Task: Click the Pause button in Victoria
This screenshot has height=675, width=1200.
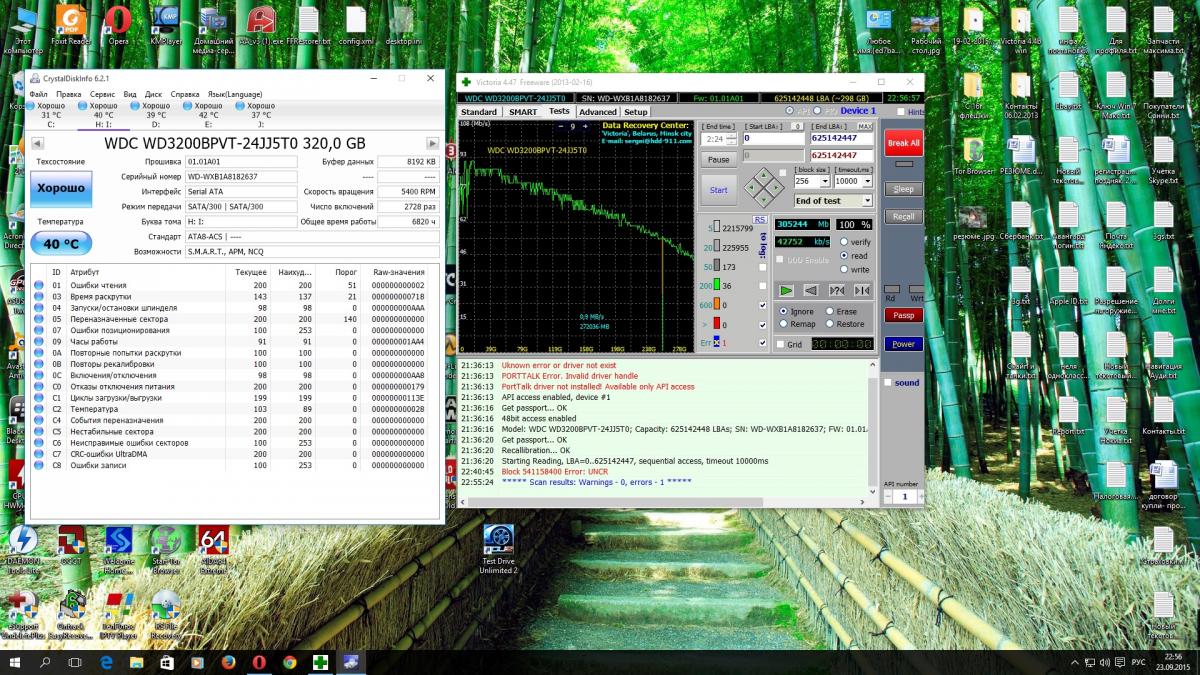Action: click(718, 159)
